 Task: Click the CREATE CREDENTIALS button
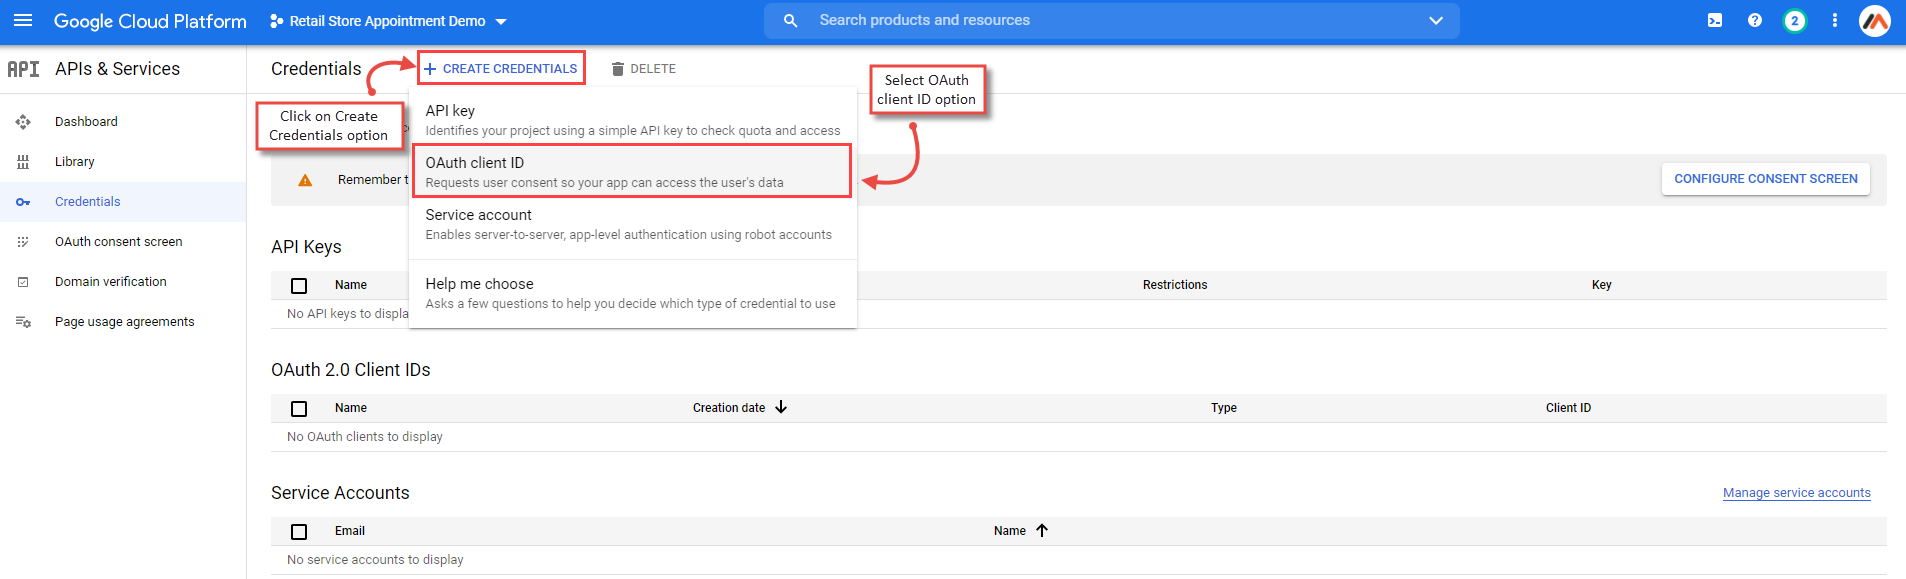click(x=501, y=68)
